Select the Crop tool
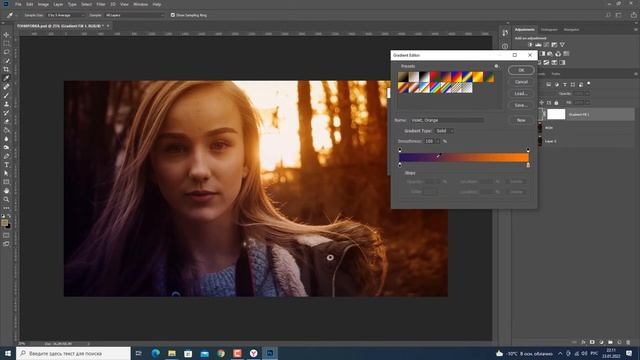This screenshot has width=640, height=360. point(7,69)
